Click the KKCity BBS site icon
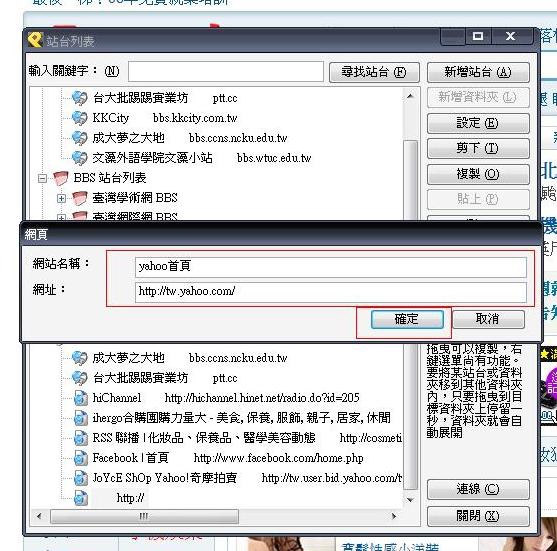557x551 pixels. 79,118
